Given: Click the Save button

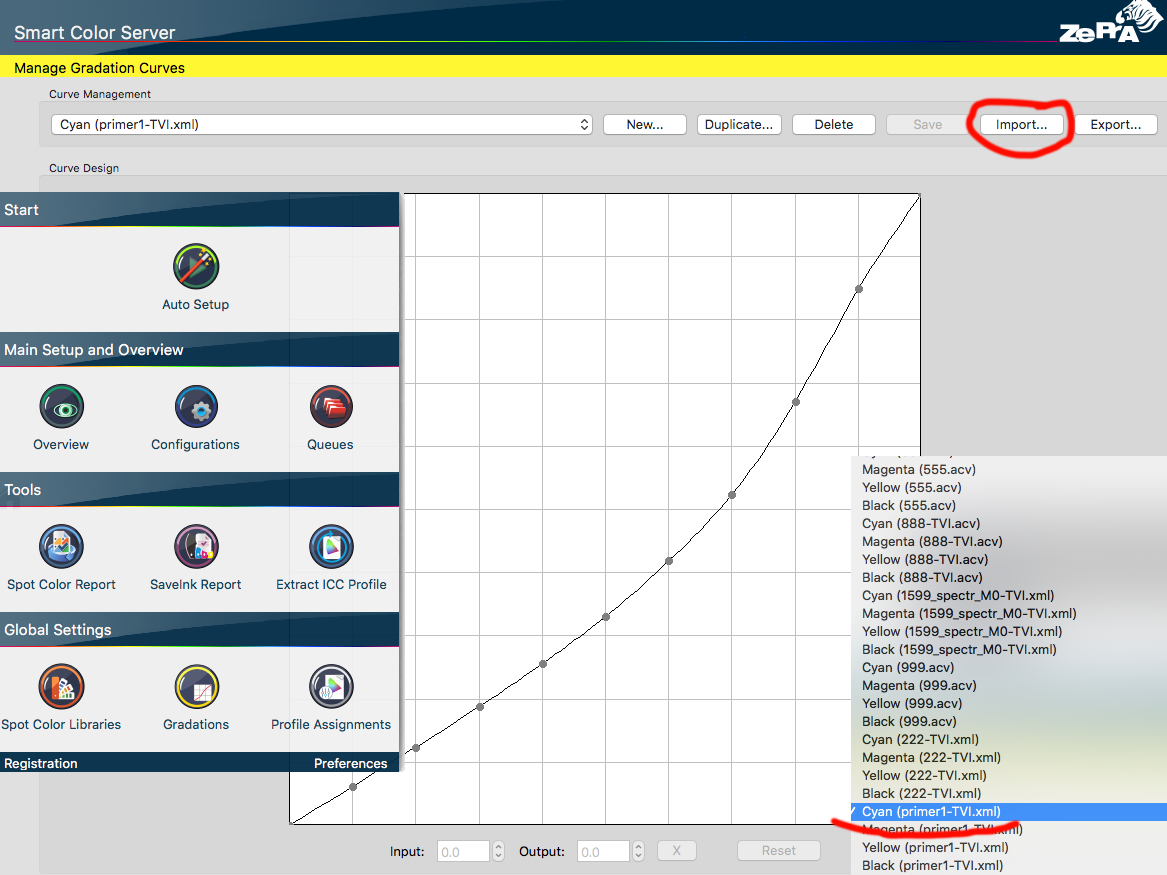Looking at the screenshot, I should click(927, 124).
